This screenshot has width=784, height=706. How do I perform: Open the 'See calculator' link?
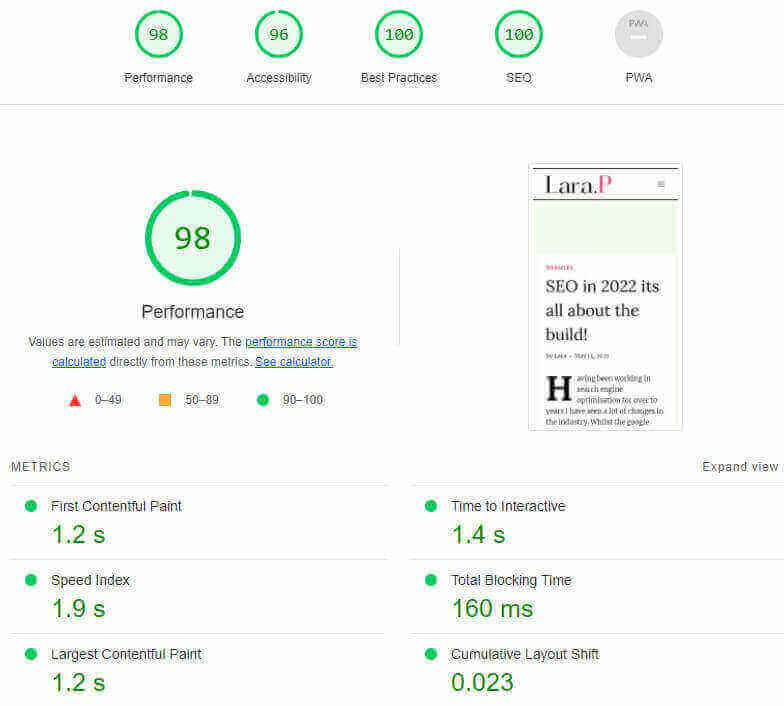tap(293, 362)
